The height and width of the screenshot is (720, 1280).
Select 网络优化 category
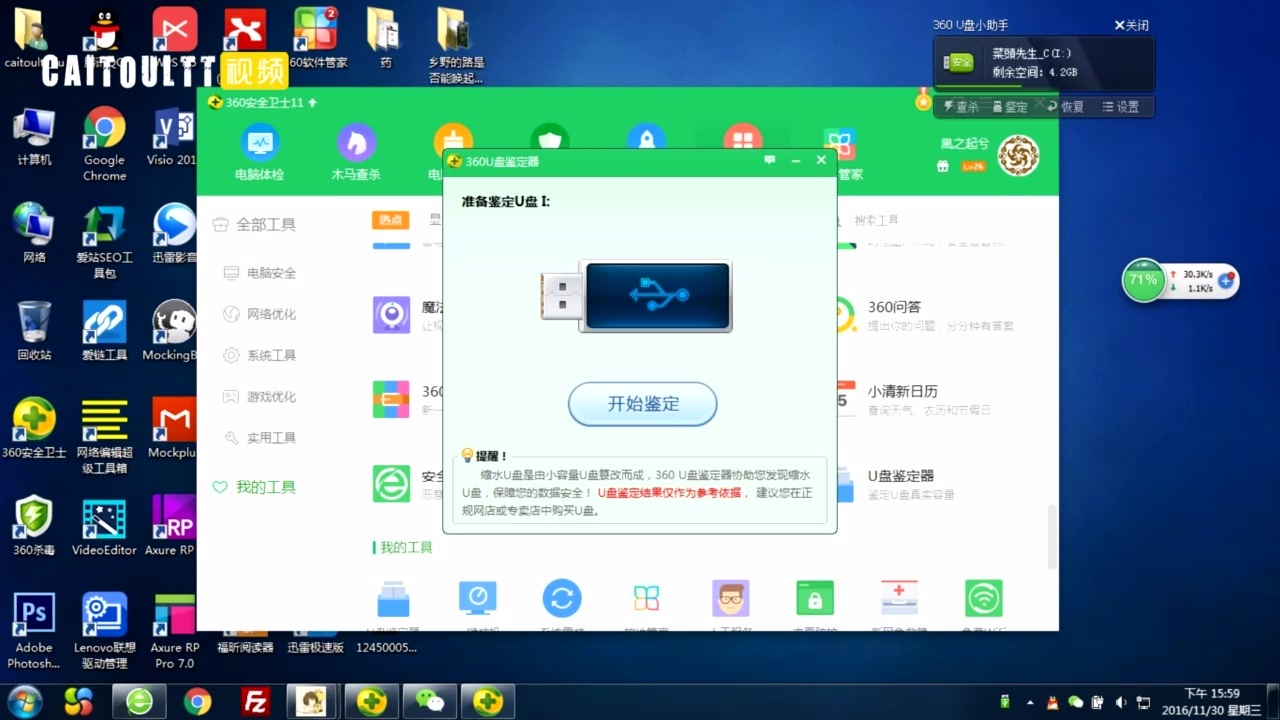260,314
